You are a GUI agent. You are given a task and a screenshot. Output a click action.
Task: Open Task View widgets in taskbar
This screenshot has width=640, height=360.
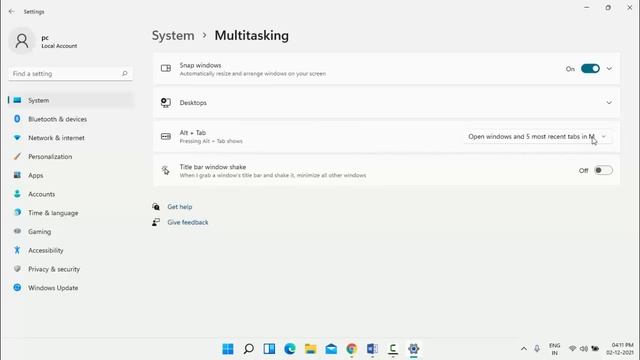[x=269, y=349]
